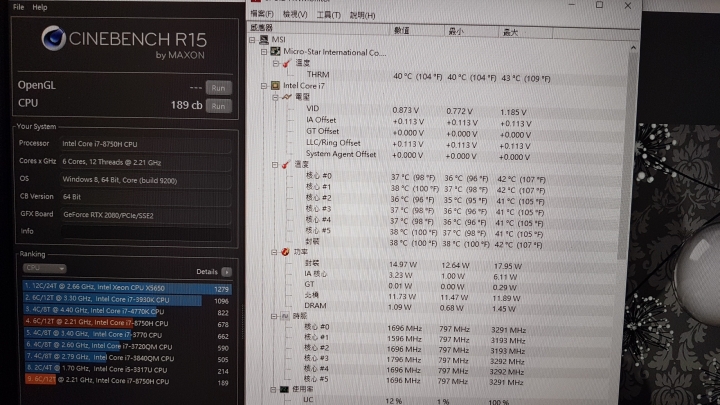This screenshot has width=720, height=405.
Task: Open the 說明(H) menu in HWMonitor
Action: [x=362, y=16]
